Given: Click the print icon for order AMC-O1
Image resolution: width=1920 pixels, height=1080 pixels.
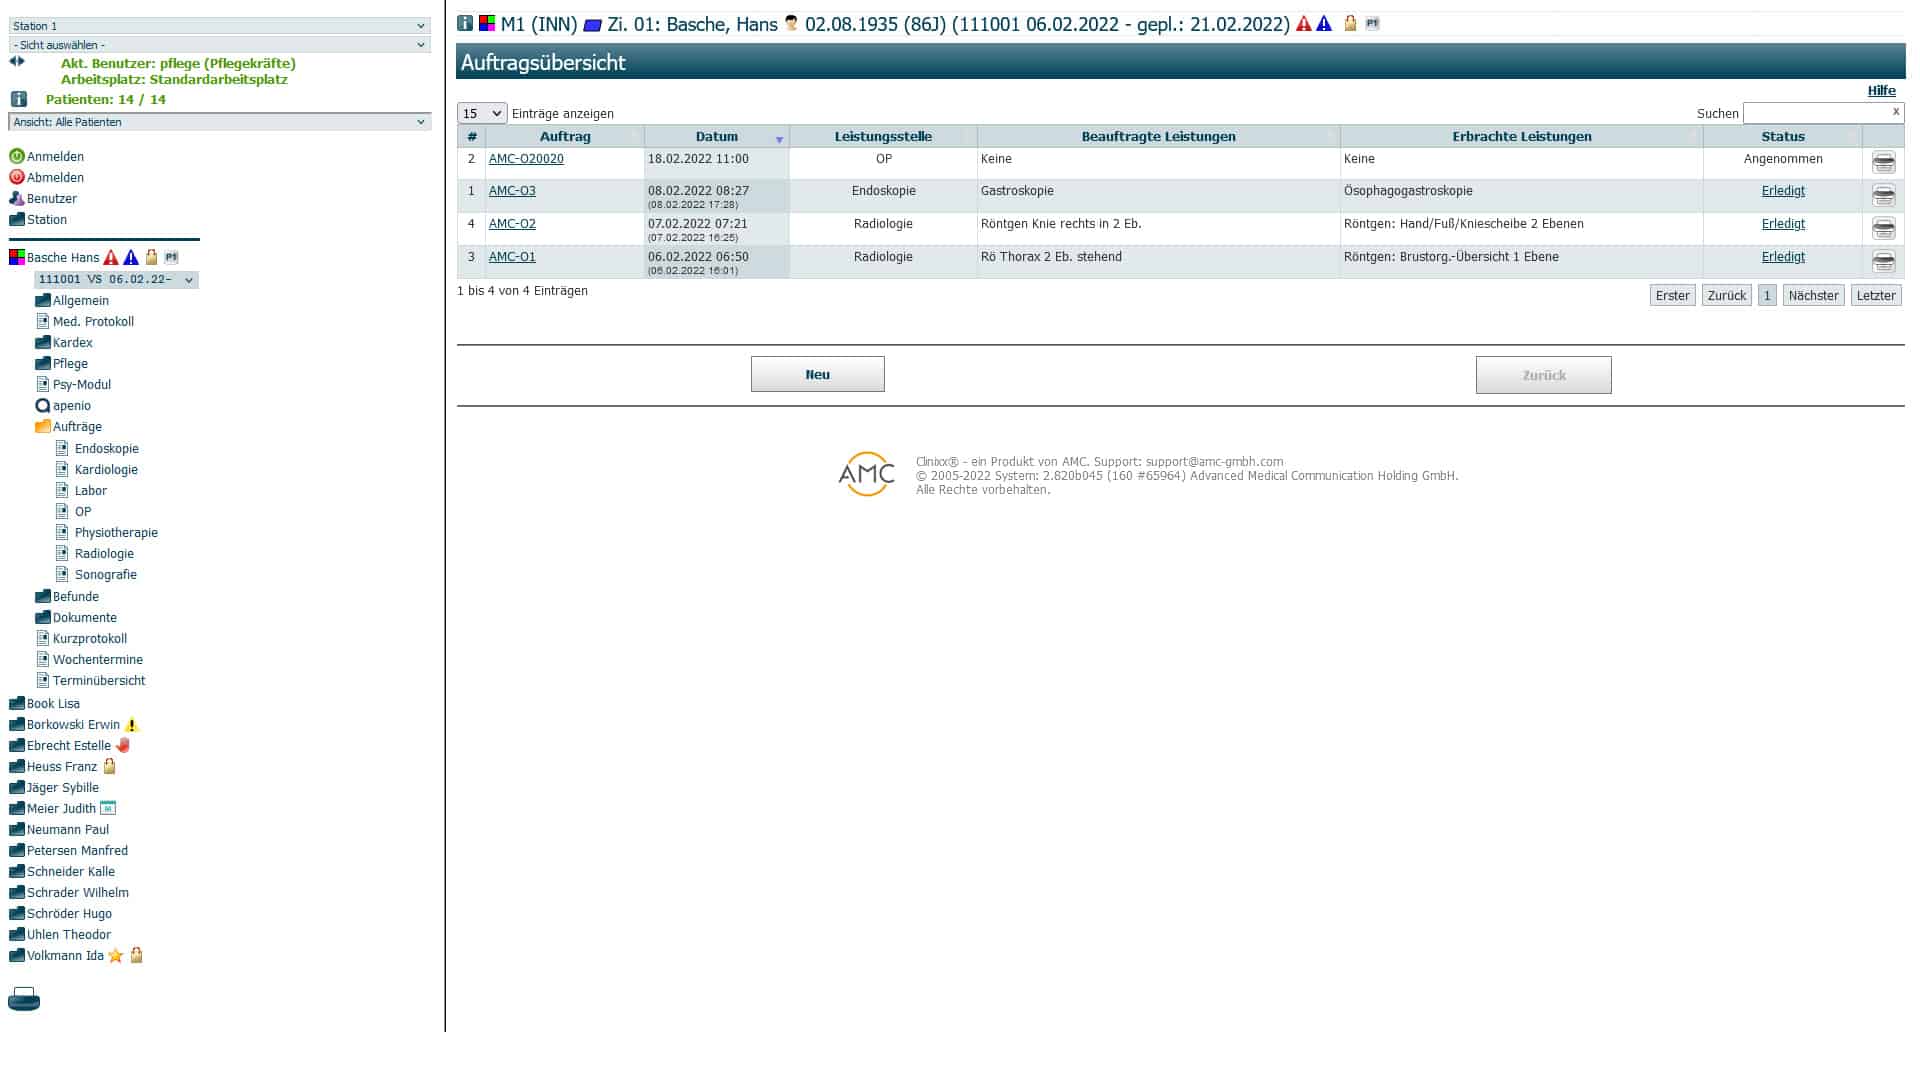Looking at the screenshot, I should point(1883,261).
